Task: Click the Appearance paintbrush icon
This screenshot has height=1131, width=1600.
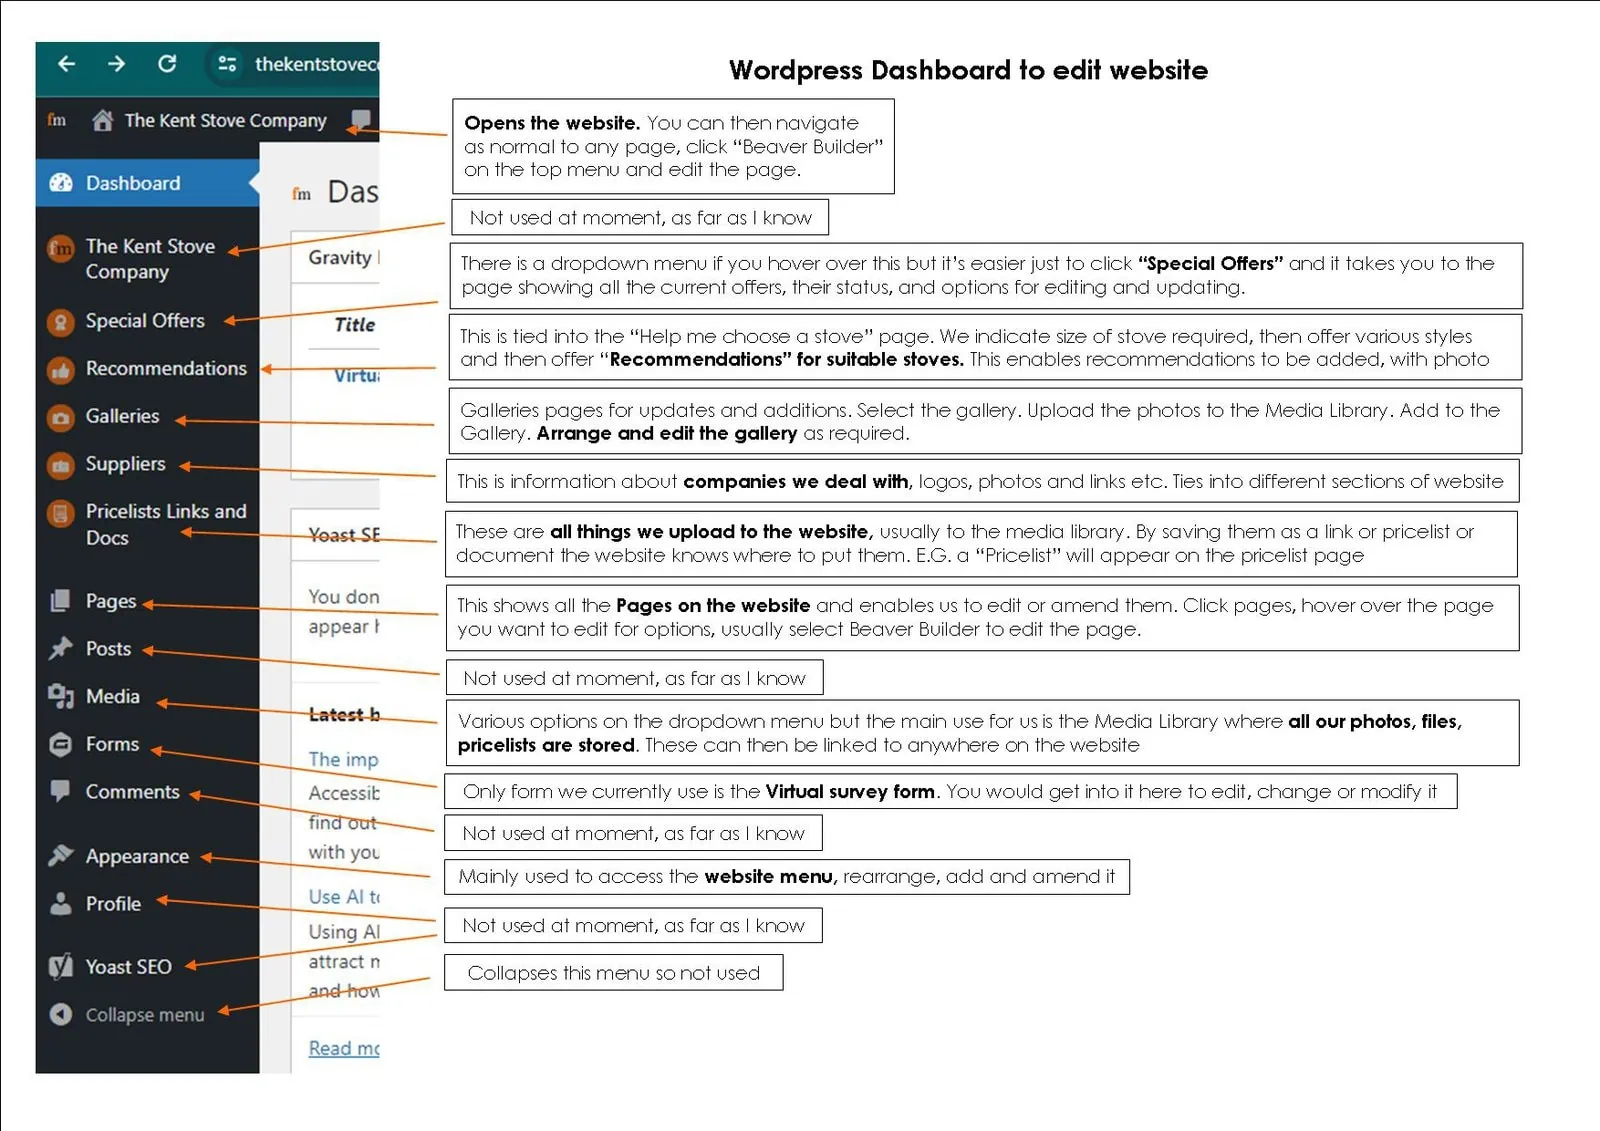Action: pos(61,856)
